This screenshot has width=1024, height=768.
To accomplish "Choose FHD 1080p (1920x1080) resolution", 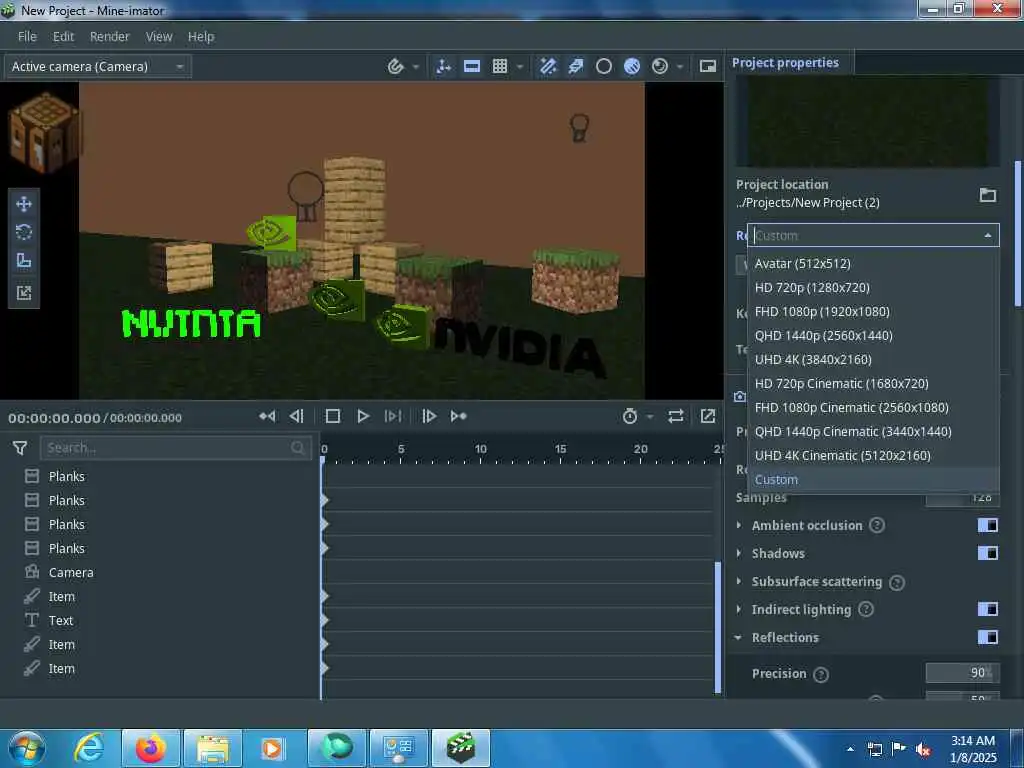I will tap(873, 312).
